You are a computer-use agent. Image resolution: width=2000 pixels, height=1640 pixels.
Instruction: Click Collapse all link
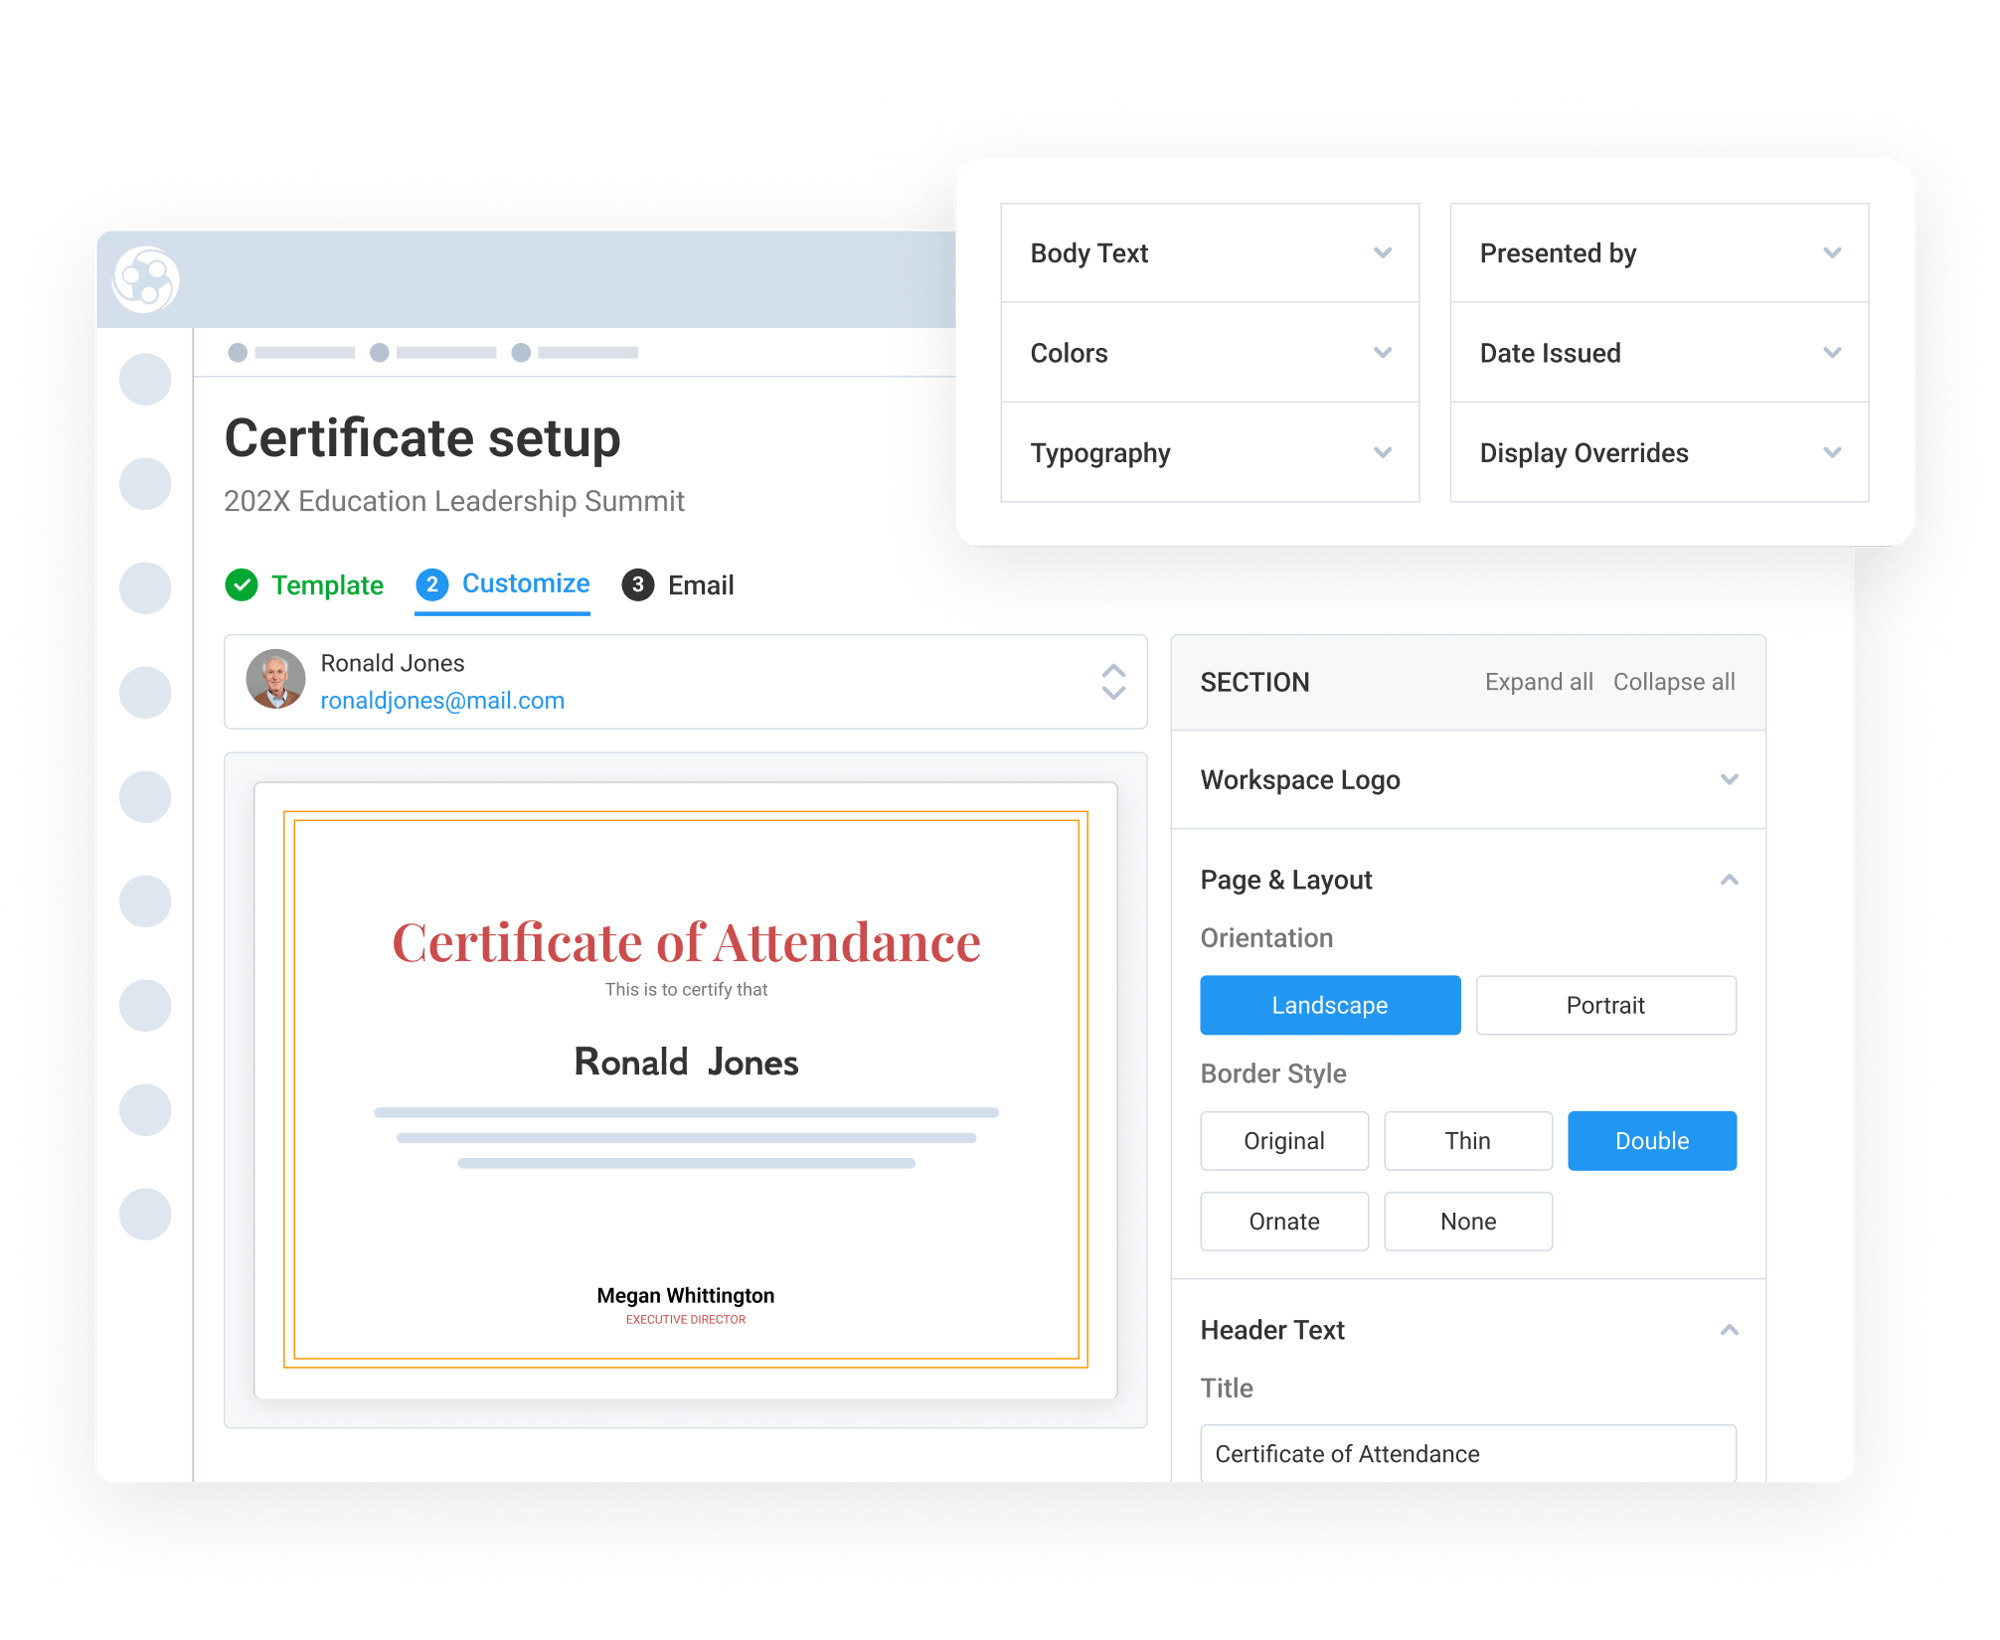point(1674,682)
